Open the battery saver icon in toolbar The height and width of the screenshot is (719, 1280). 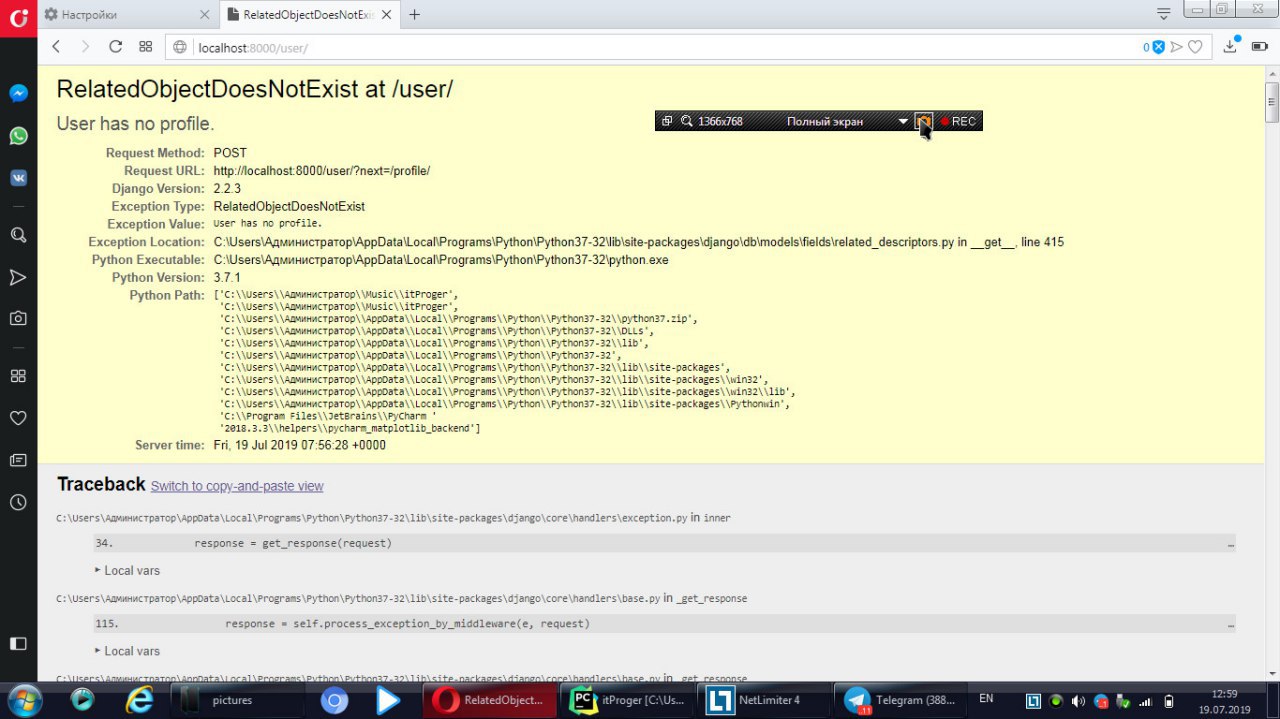tap(1260, 47)
